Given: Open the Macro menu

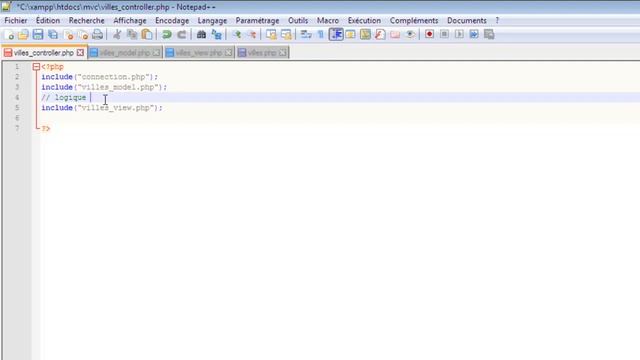Looking at the screenshot, I should click(328, 20).
